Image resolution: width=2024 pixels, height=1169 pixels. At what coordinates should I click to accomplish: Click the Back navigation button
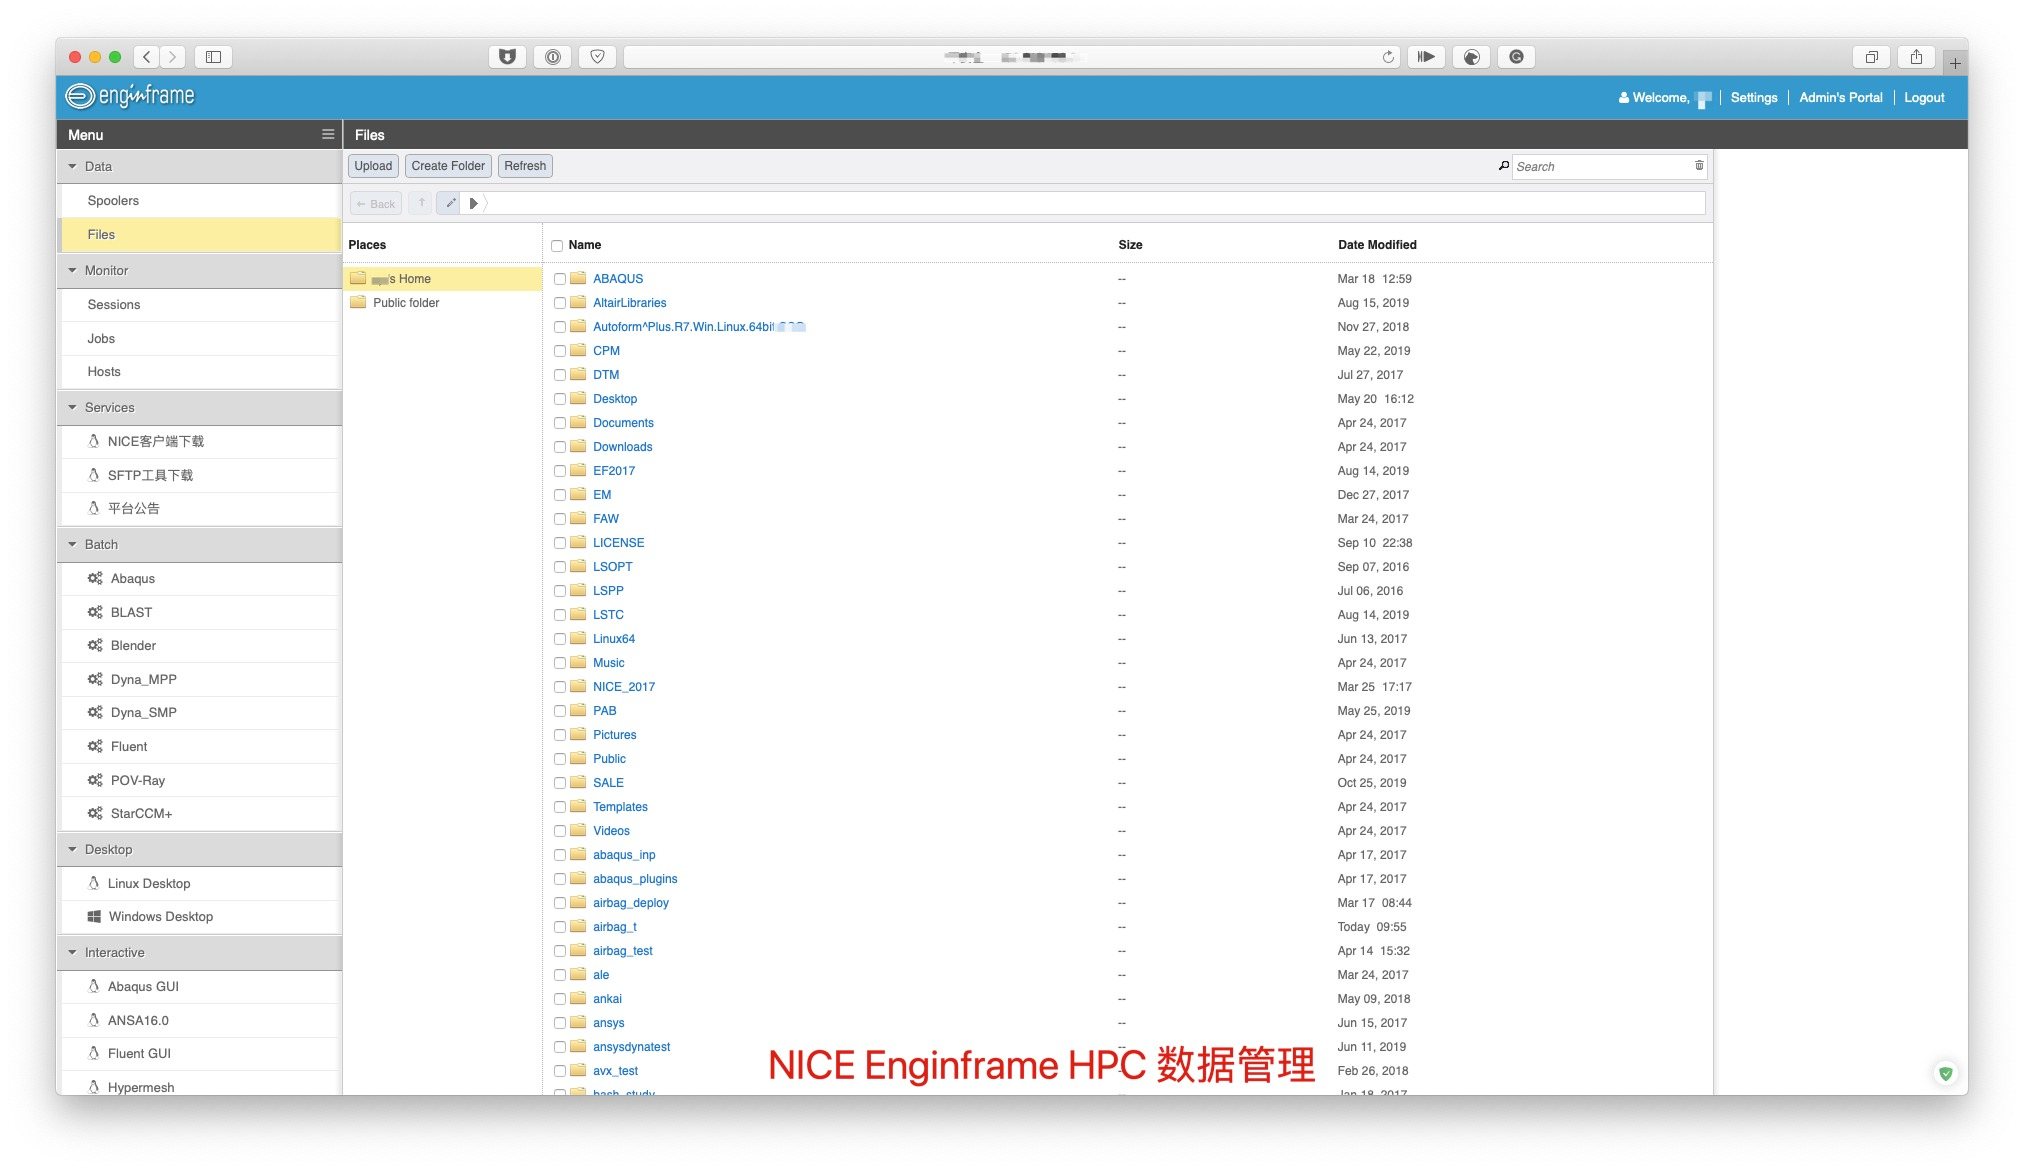click(376, 203)
